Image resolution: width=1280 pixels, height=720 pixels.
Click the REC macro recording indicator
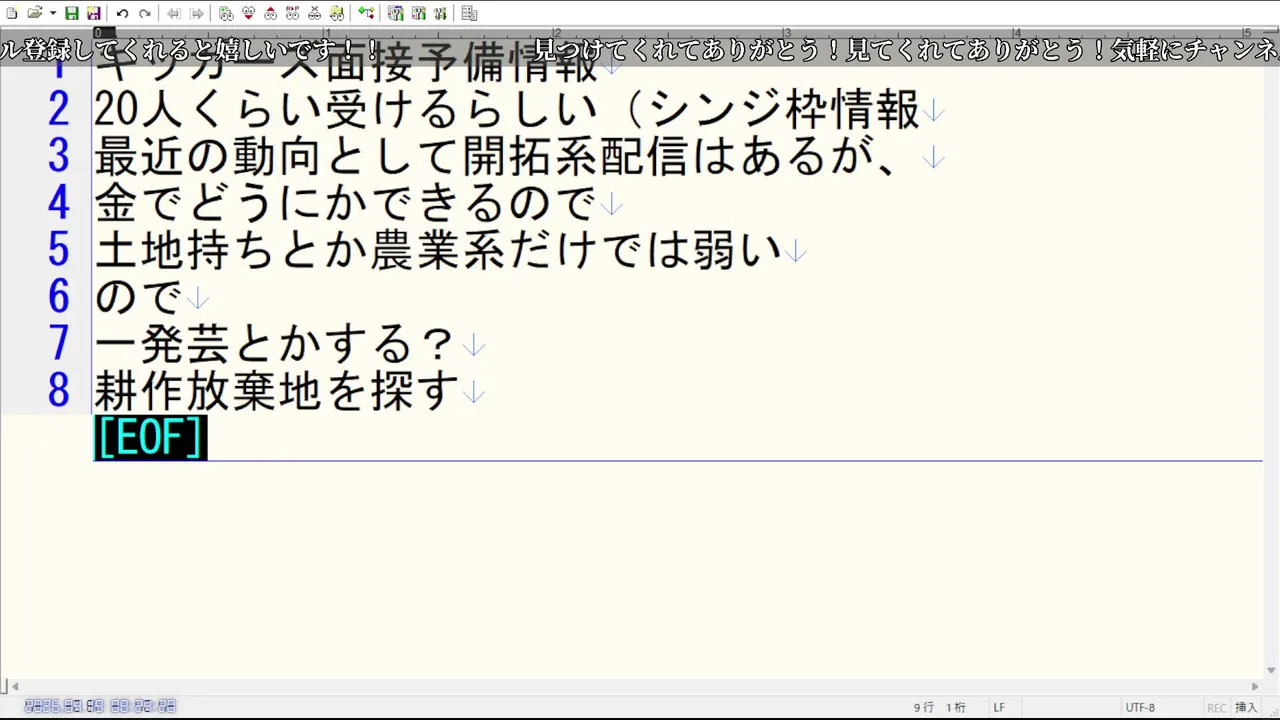point(1216,707)
